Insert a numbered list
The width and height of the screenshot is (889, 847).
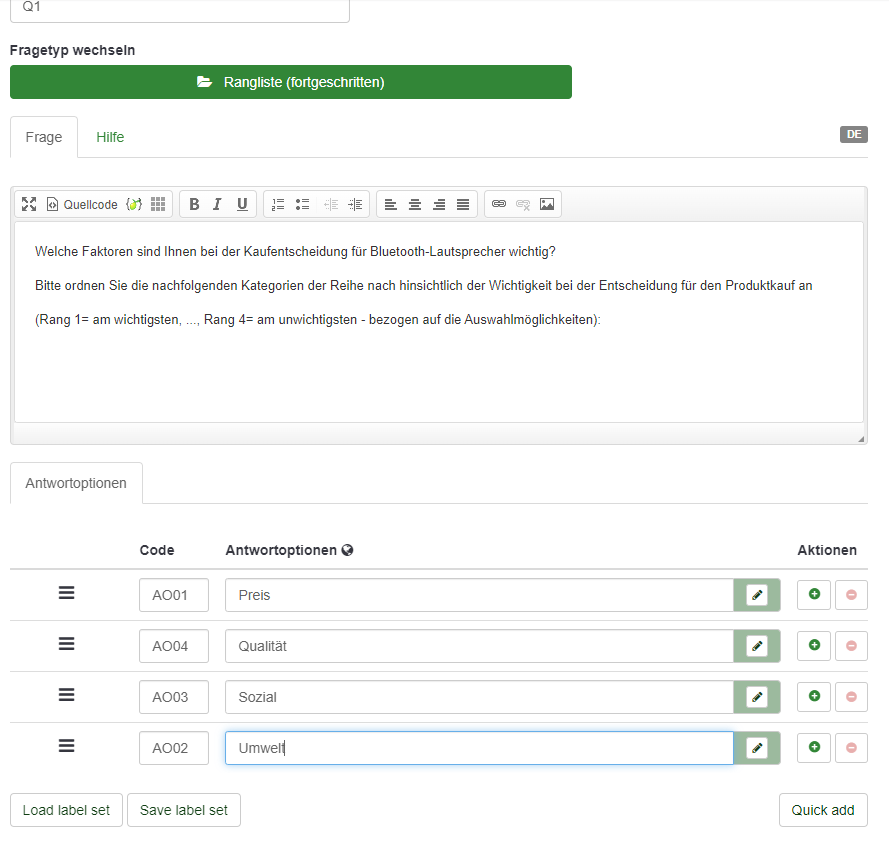pyautogui.click(x=278, y=204)
